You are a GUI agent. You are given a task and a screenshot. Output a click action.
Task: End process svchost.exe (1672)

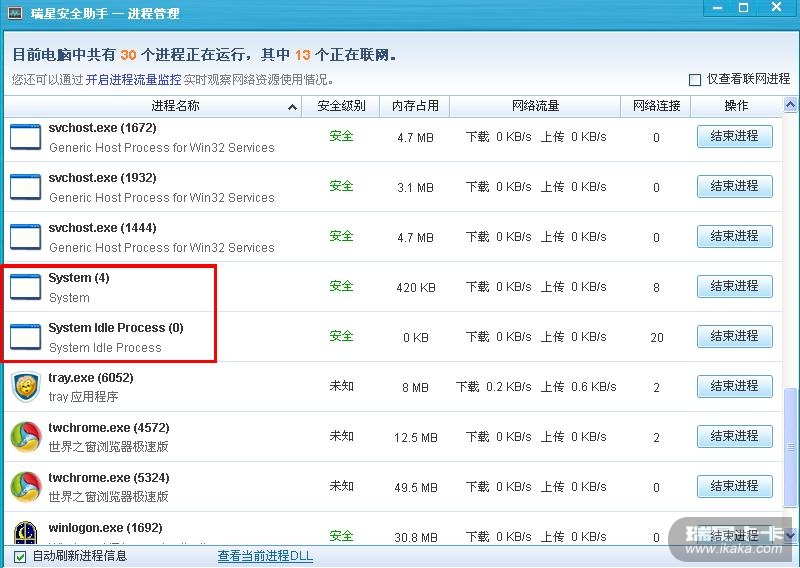[735, 136]
